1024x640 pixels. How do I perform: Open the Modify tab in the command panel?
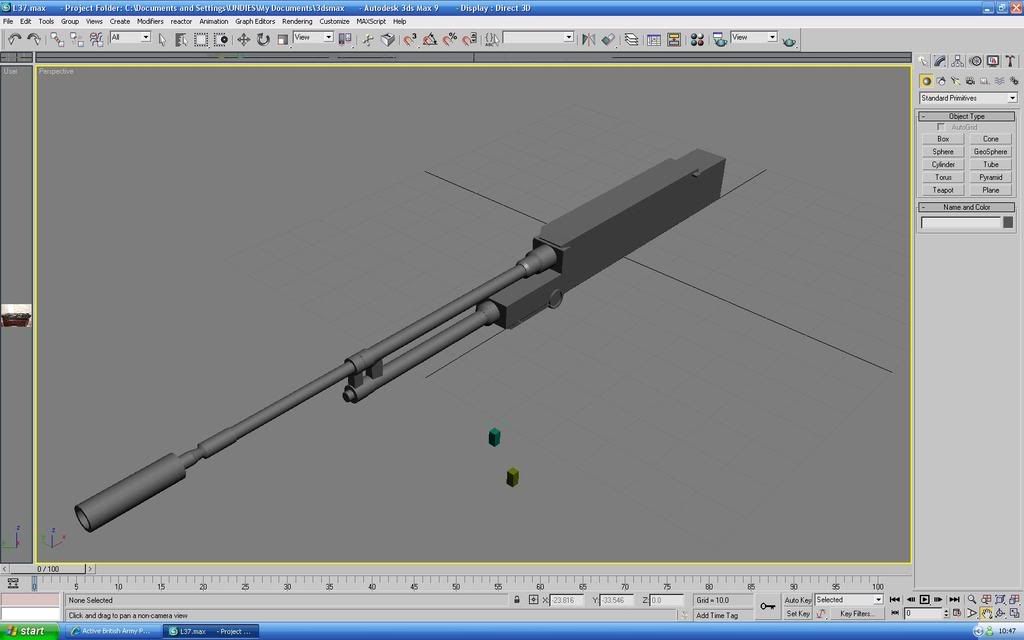point(941,61)
